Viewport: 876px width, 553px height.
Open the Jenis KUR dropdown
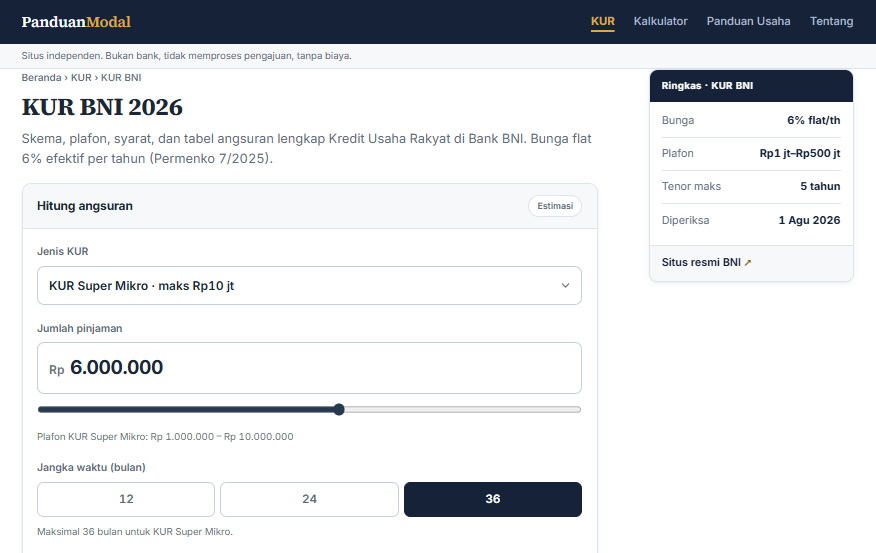coord(309,285)
